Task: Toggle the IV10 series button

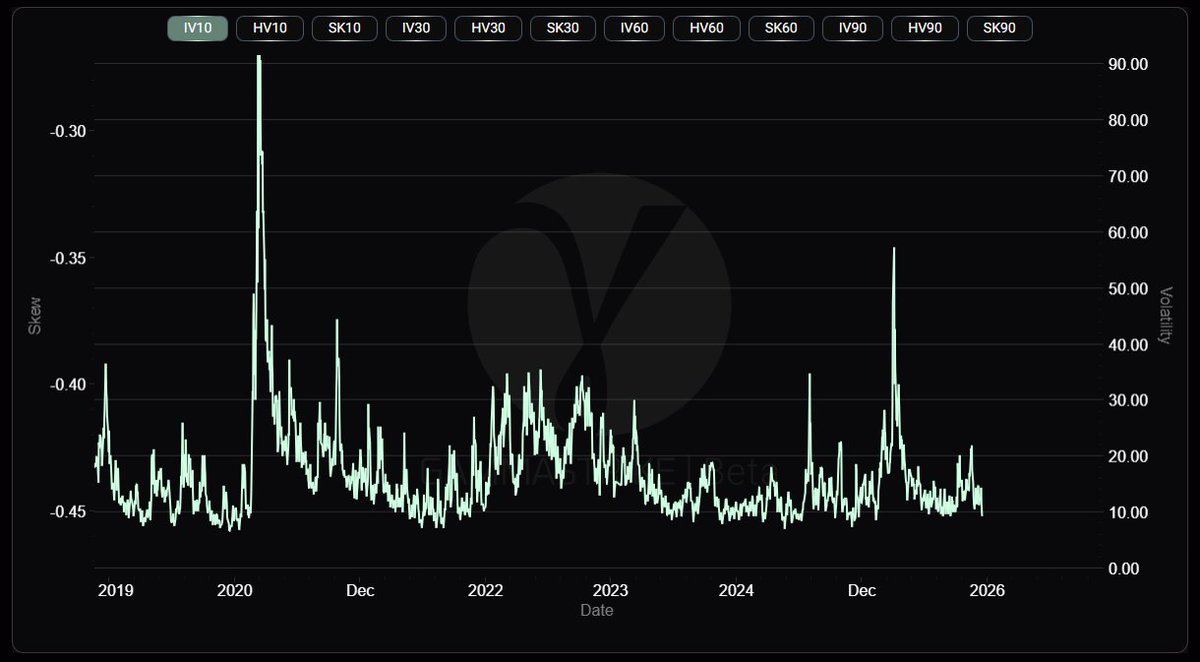Action: click(198, 28)
